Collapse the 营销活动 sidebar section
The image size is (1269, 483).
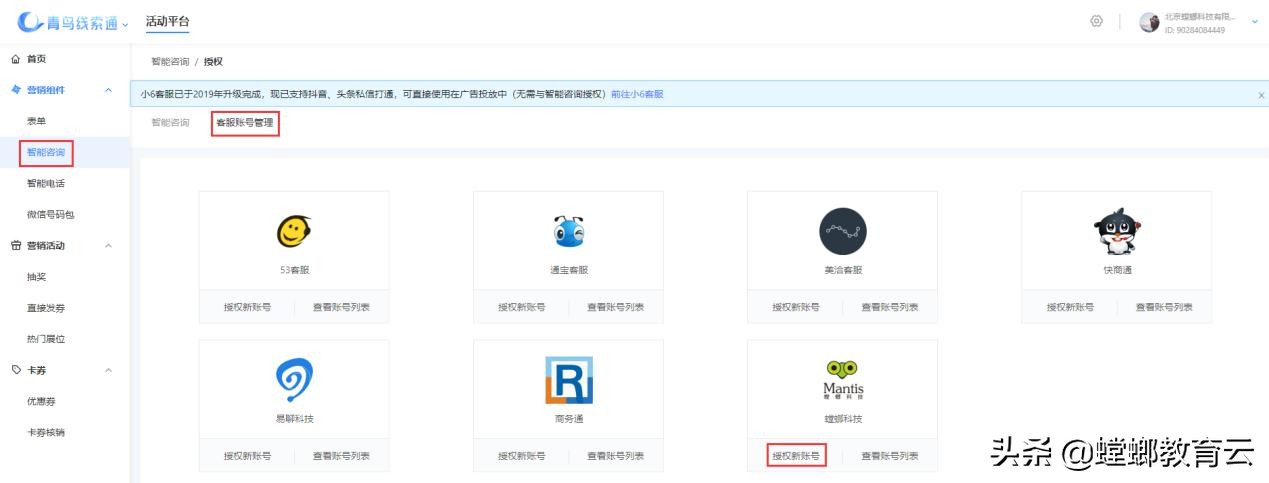click(108, 245)
